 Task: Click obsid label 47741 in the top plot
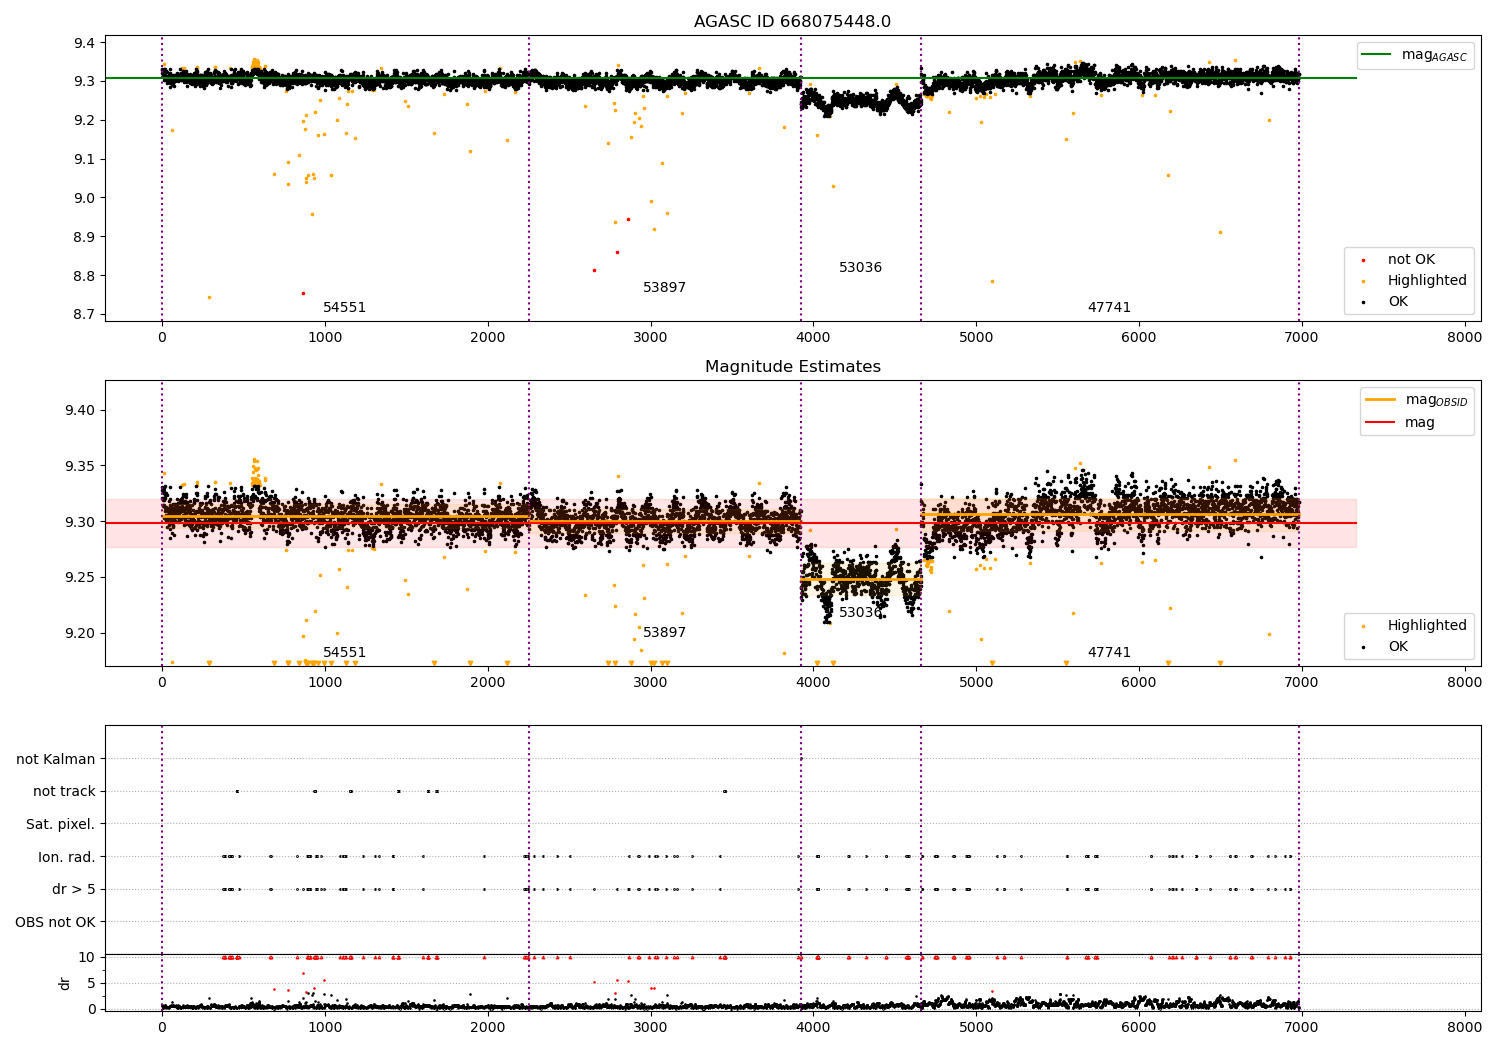pos(1109,308)
